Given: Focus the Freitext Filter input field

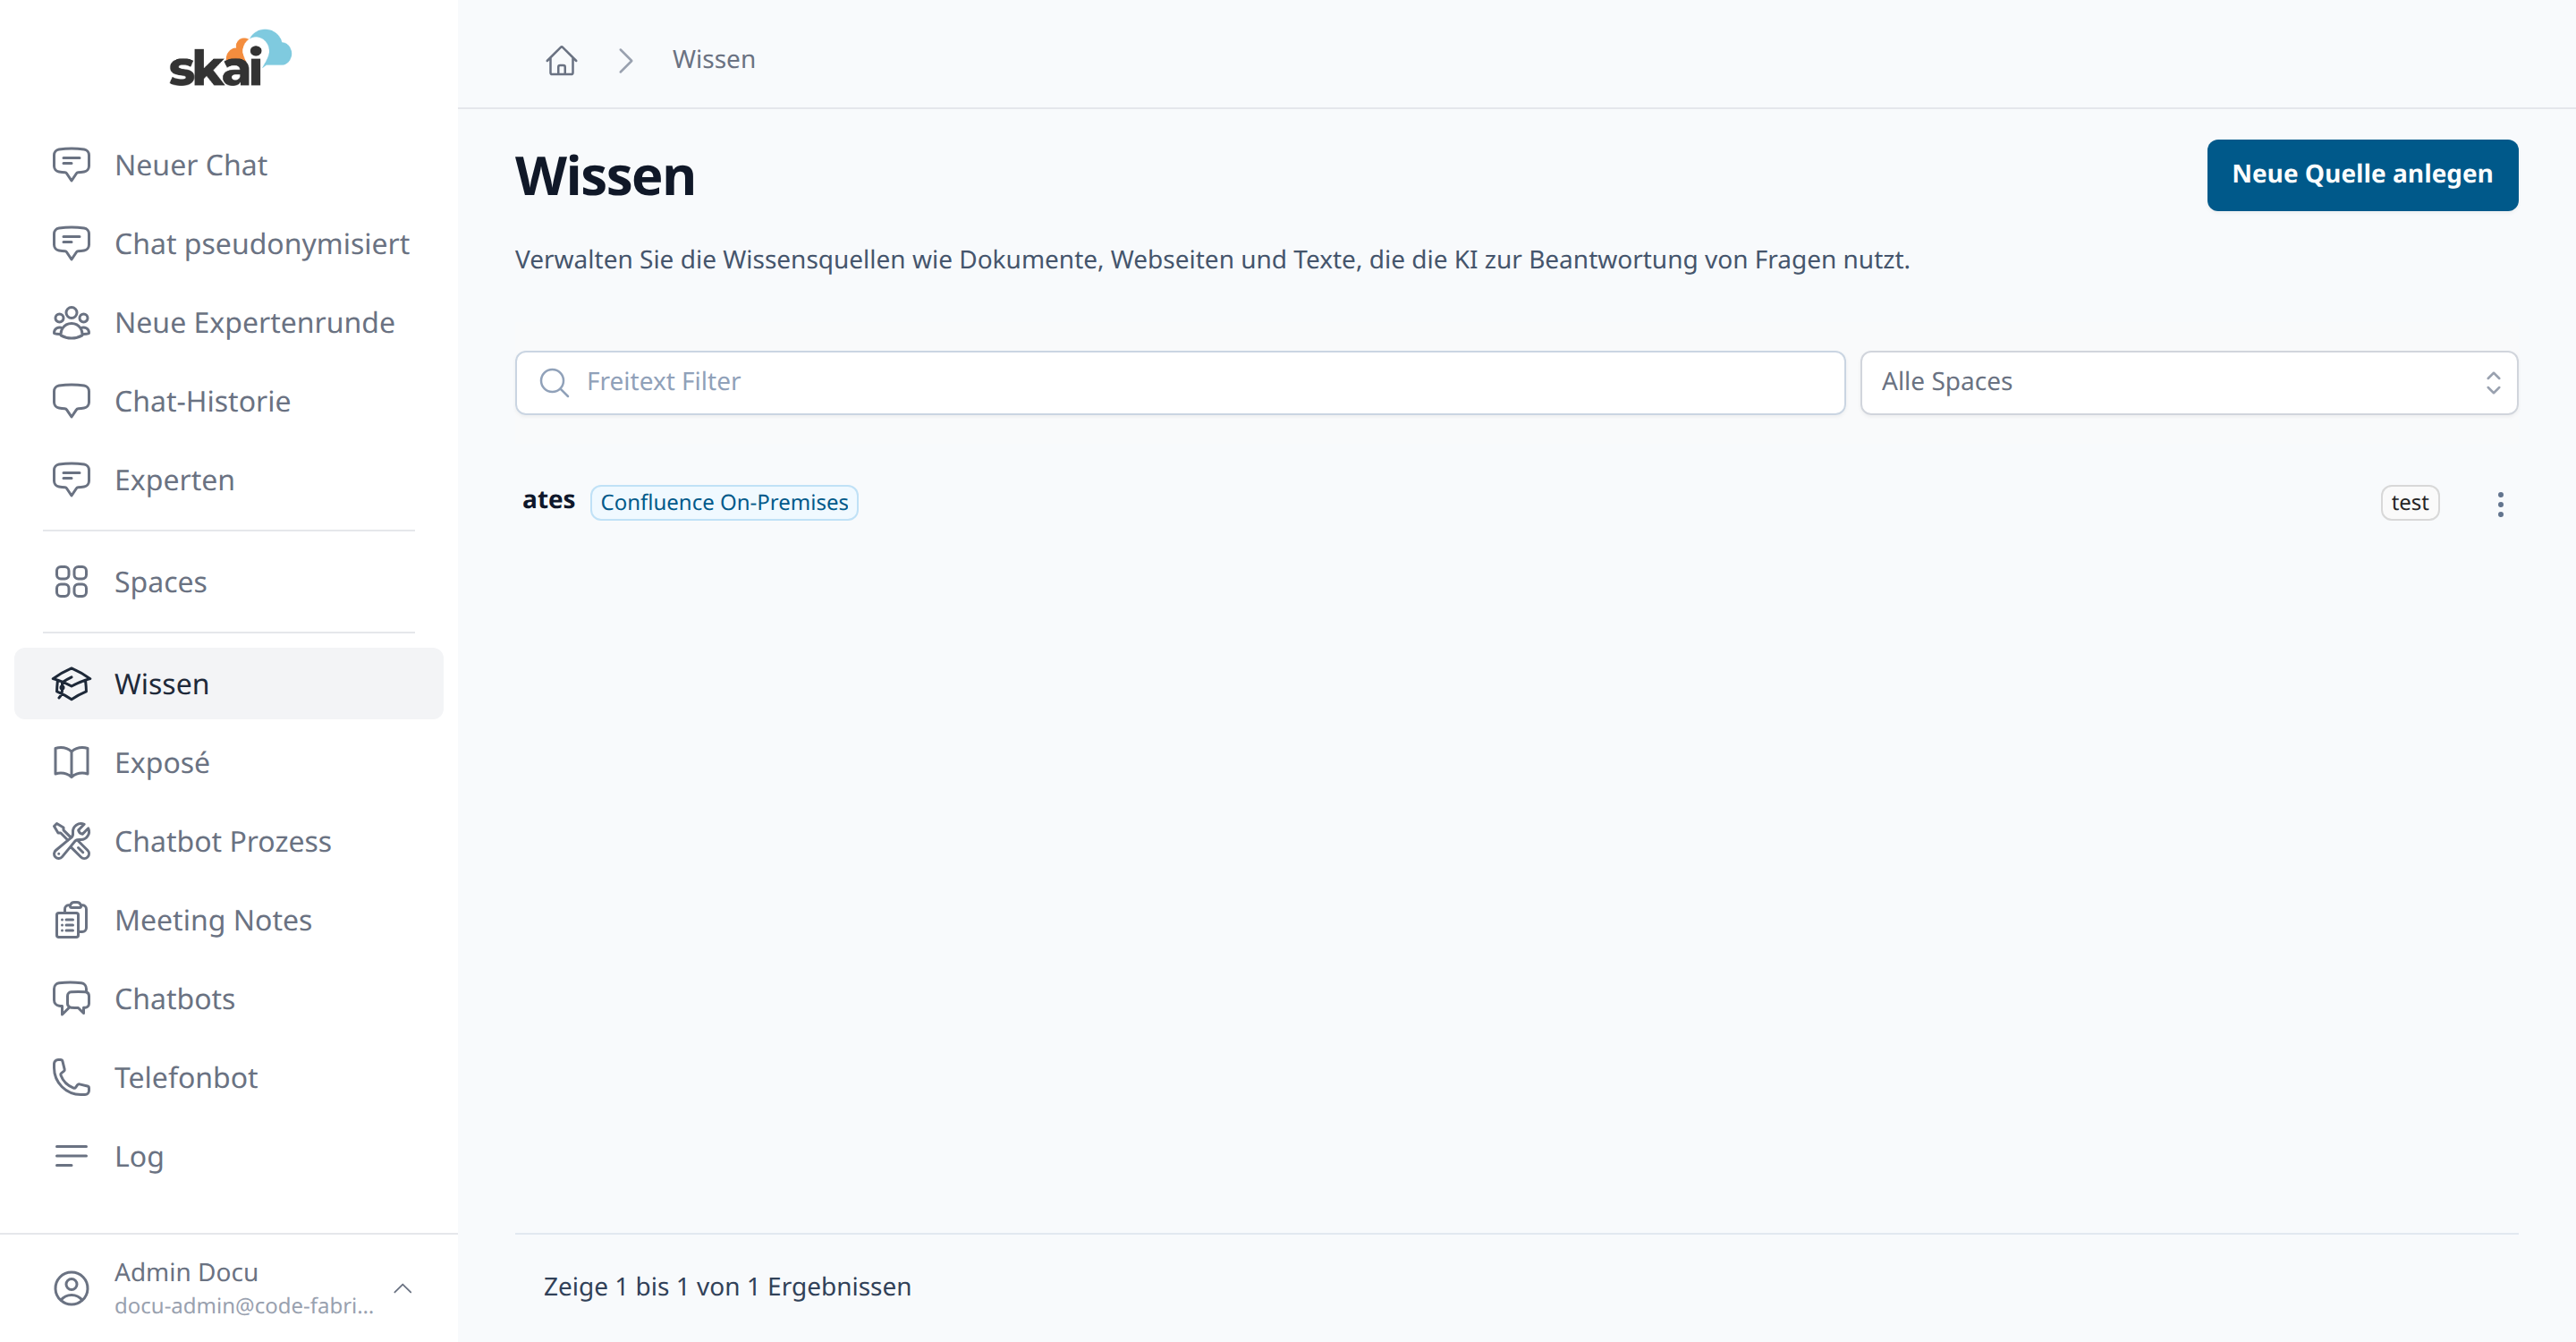Looking at the screenshot, I should click(x=1180, y=383).
